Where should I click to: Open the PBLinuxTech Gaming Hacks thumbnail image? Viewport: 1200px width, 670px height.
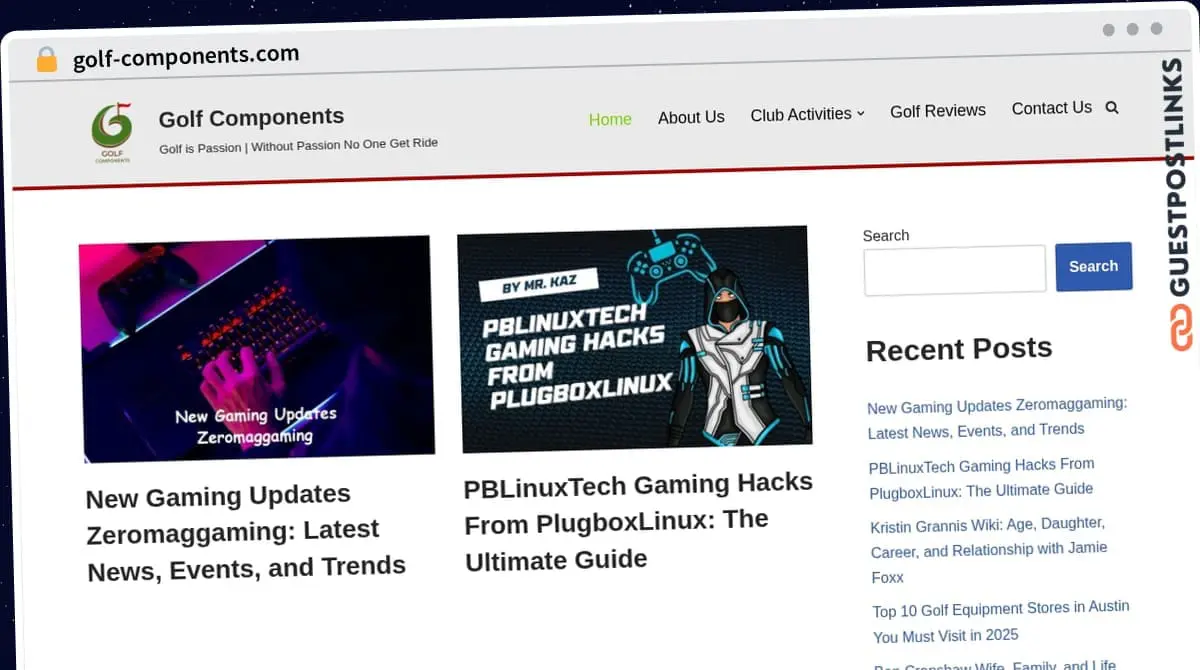pyautogui.click(x=634, y=338)
